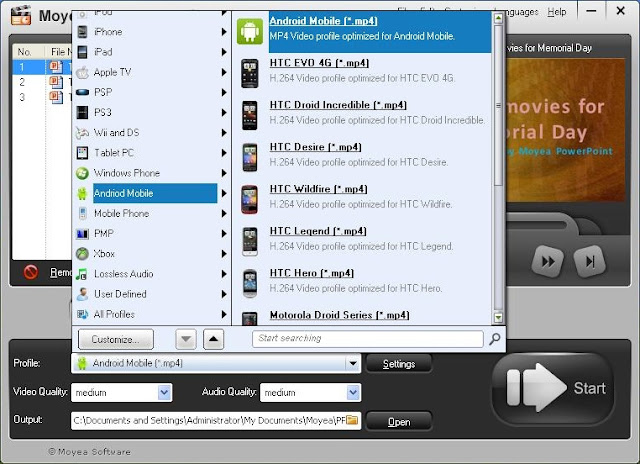This screenshot has height=464, width=640.
Task: Expand the Tablet PC submenu arrow
Action: pyautogui.click(x=224, y=153)
